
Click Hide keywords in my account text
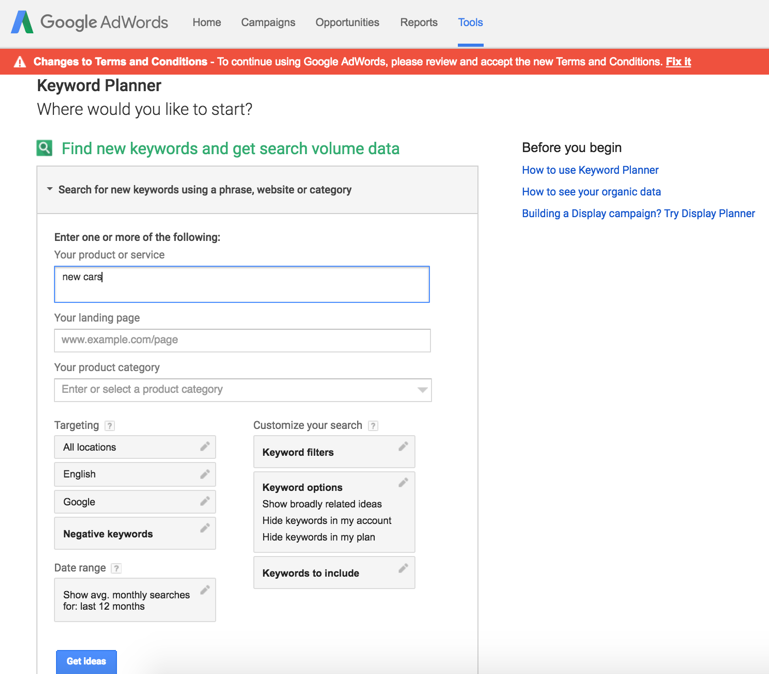(327, 520)
